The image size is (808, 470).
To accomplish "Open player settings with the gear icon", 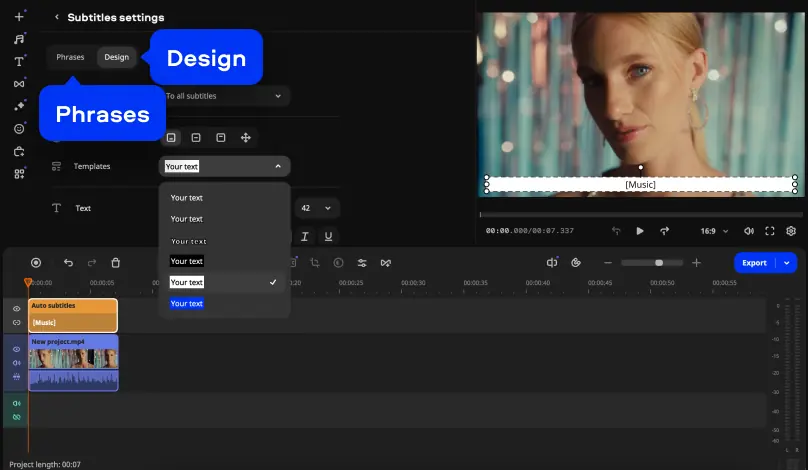I will tap(791, 231).
